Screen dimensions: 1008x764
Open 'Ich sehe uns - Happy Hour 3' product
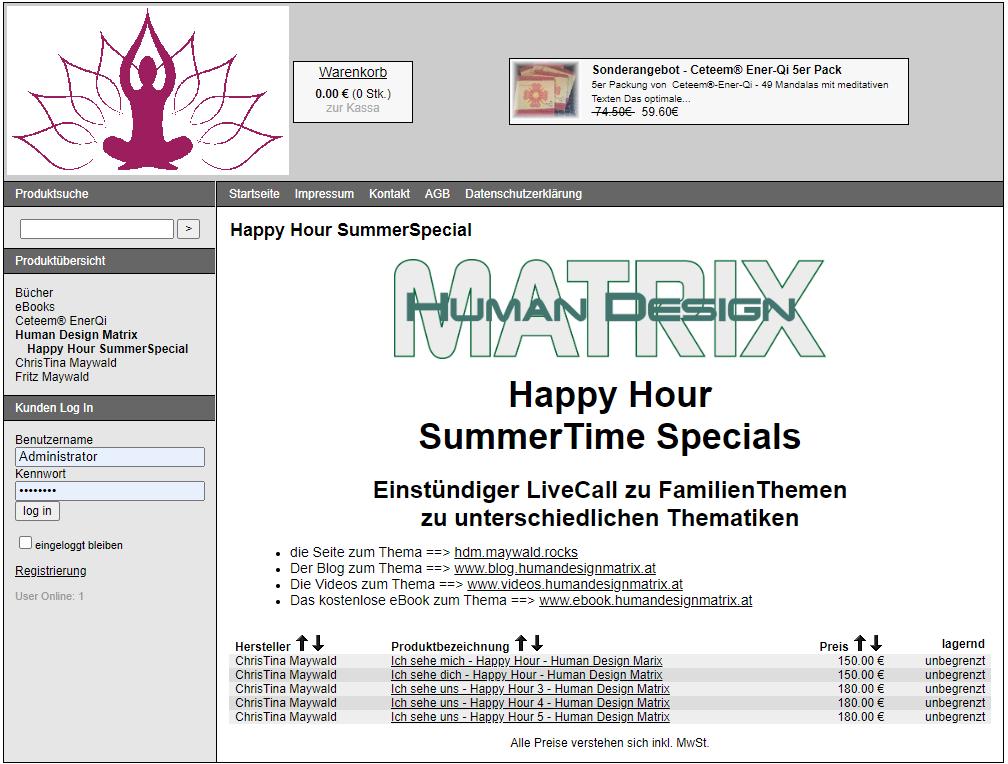coord(530,689)
